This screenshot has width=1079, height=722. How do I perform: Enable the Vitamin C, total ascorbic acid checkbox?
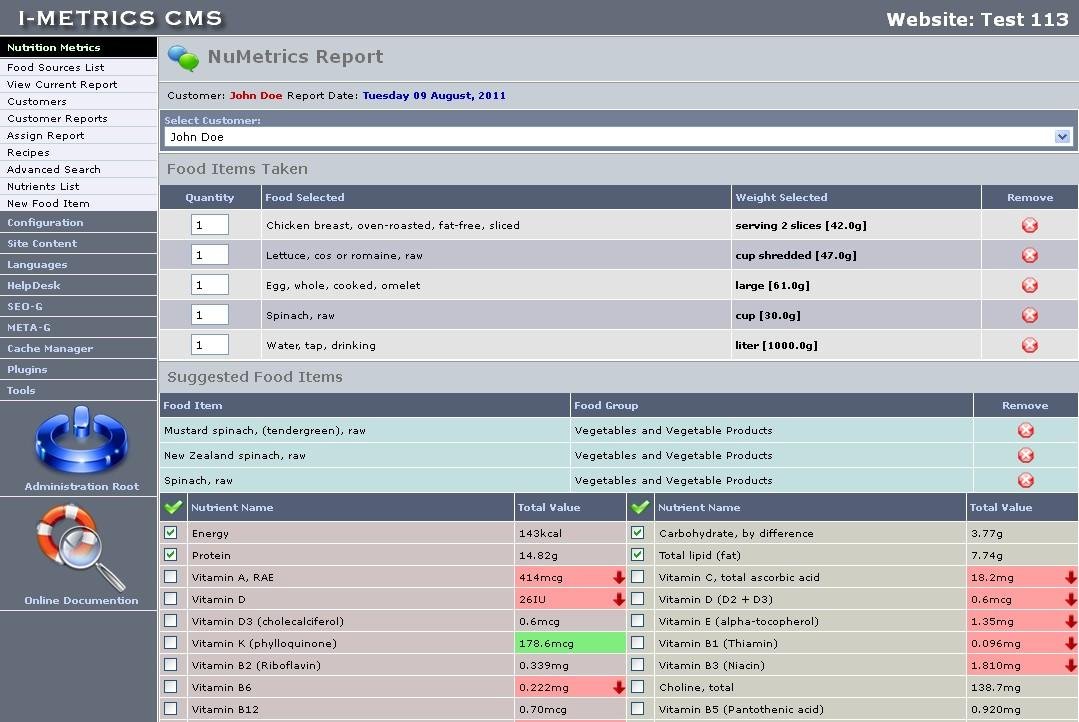point(637,577)
